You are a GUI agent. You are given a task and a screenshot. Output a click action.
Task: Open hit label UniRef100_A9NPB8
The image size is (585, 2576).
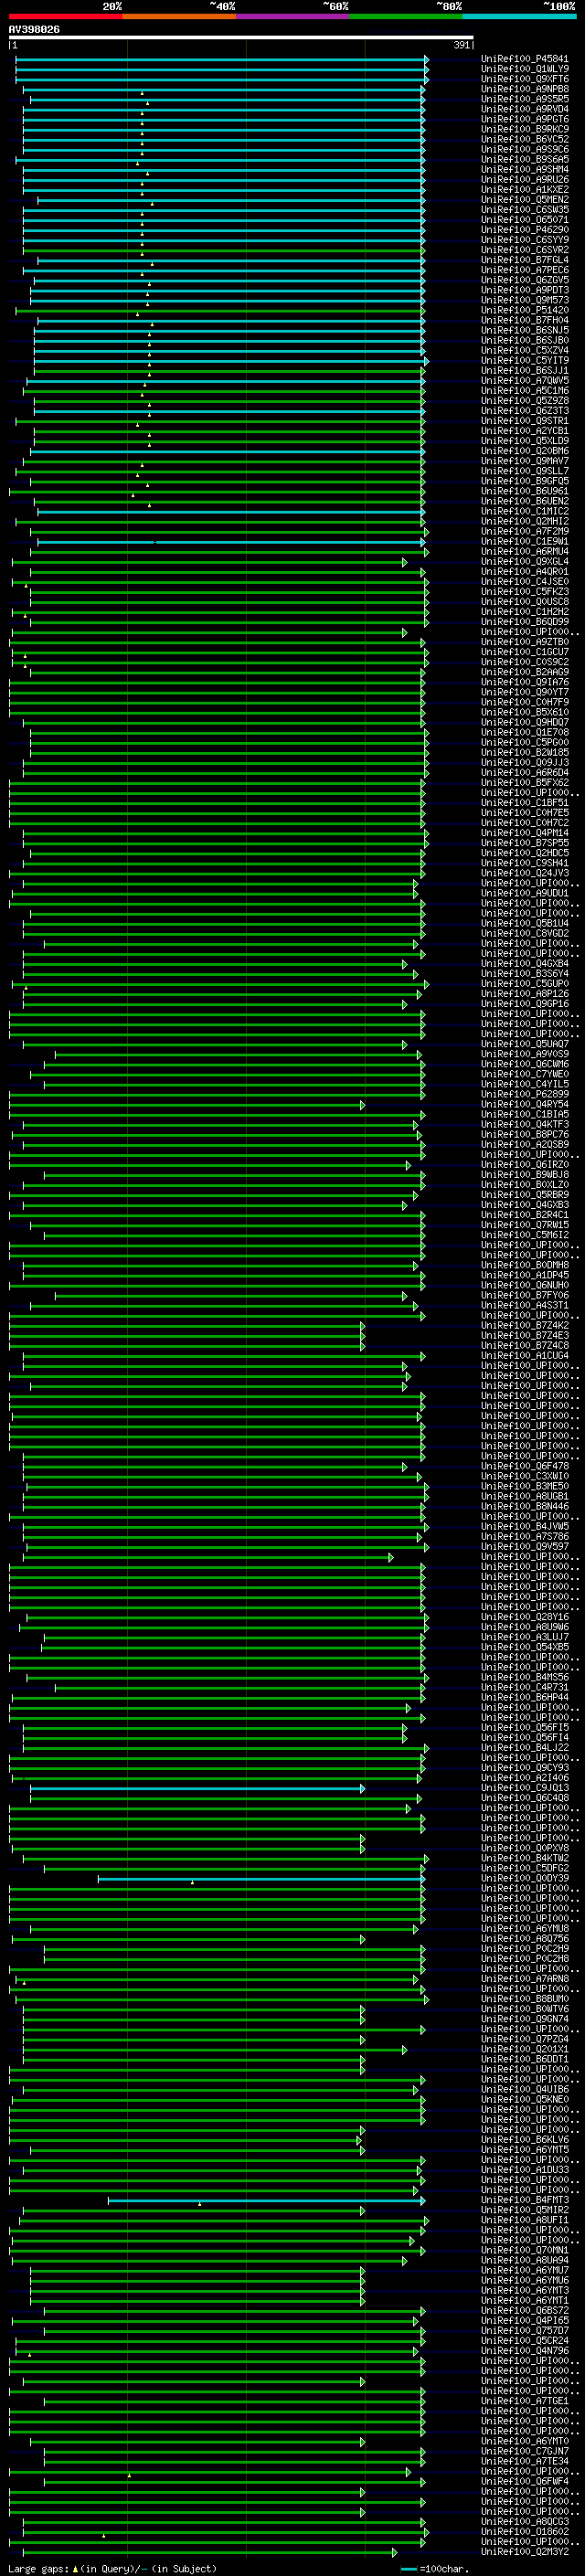525,89
